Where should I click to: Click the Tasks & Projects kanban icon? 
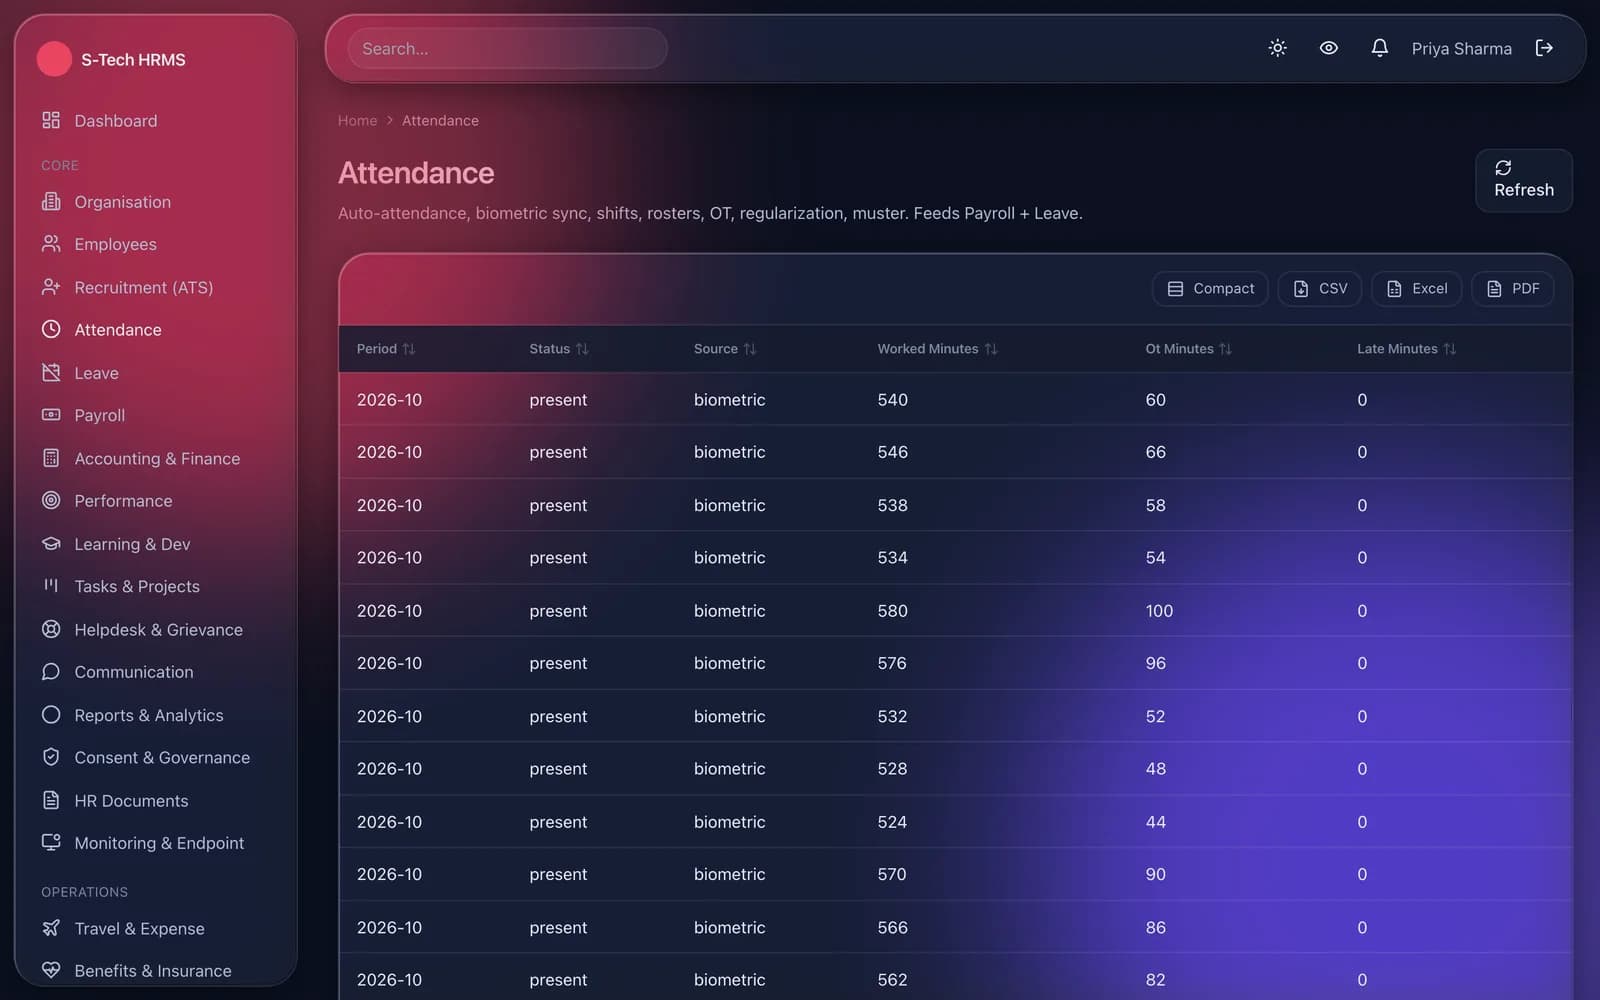coord(51,586)
